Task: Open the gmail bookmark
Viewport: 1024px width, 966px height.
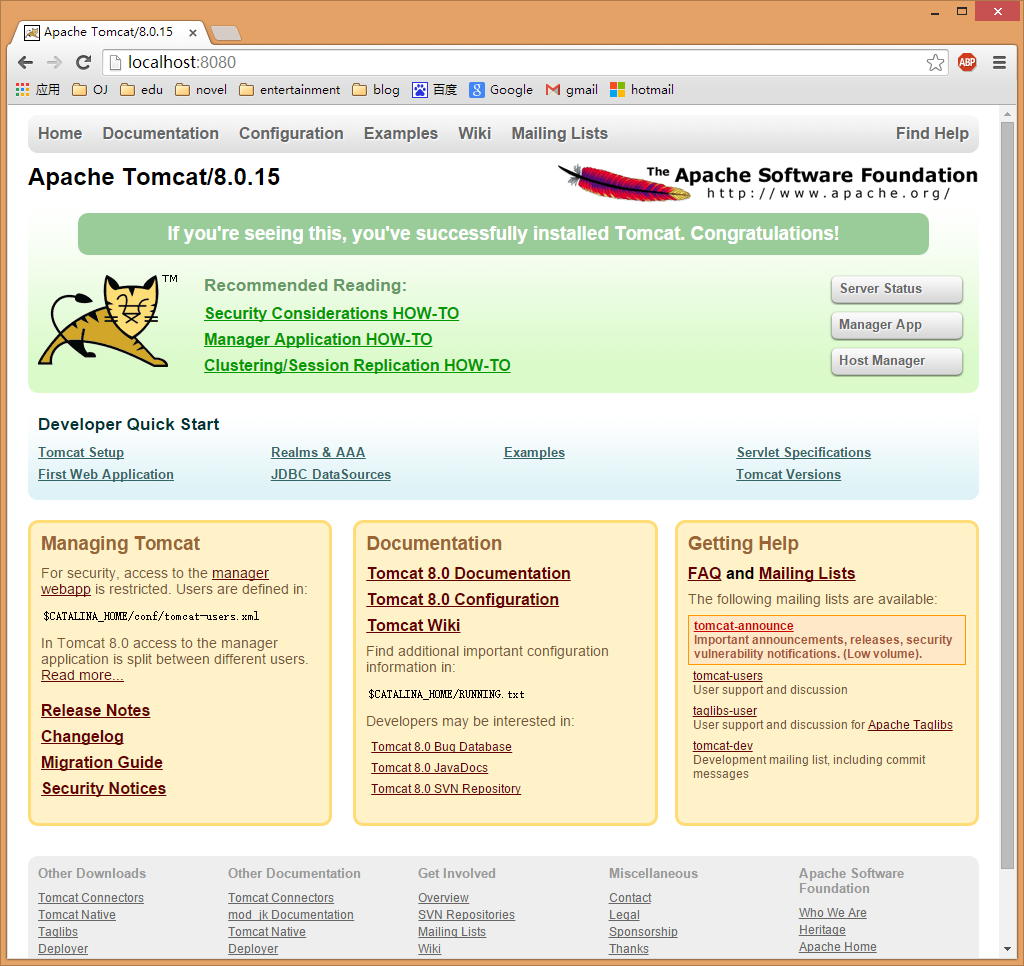Action: (x=571, y=89)
